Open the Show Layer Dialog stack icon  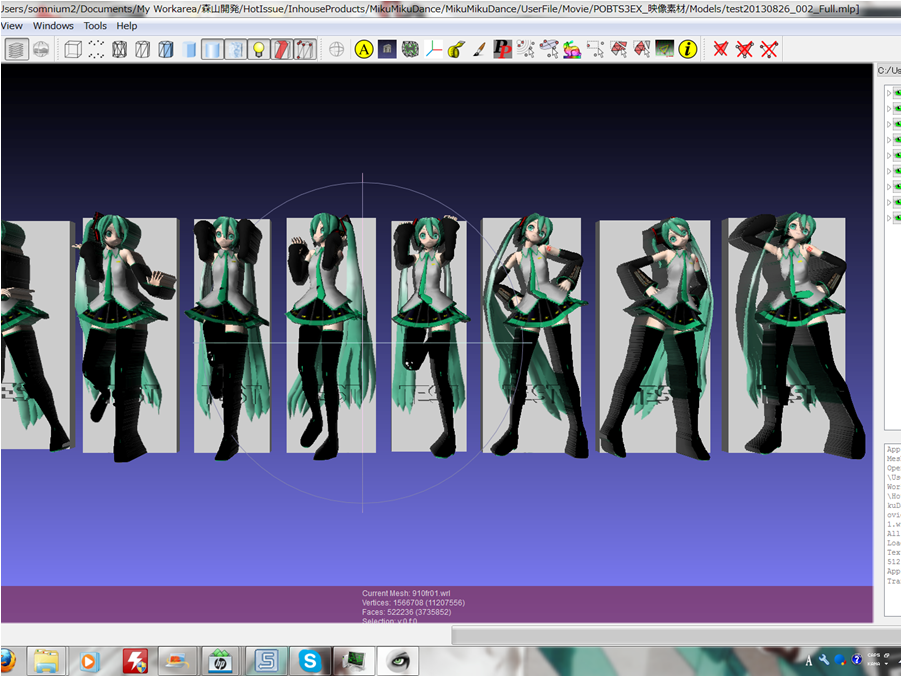tap(17, 49)
